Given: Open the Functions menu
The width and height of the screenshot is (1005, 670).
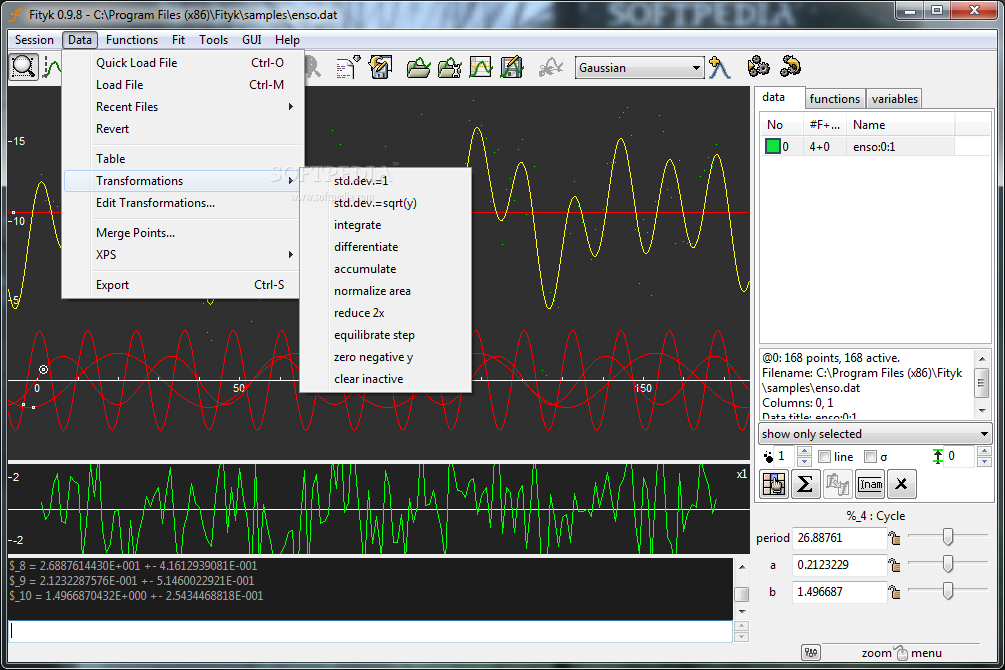Looking at the screenshot, I should (x=131, y=40).
